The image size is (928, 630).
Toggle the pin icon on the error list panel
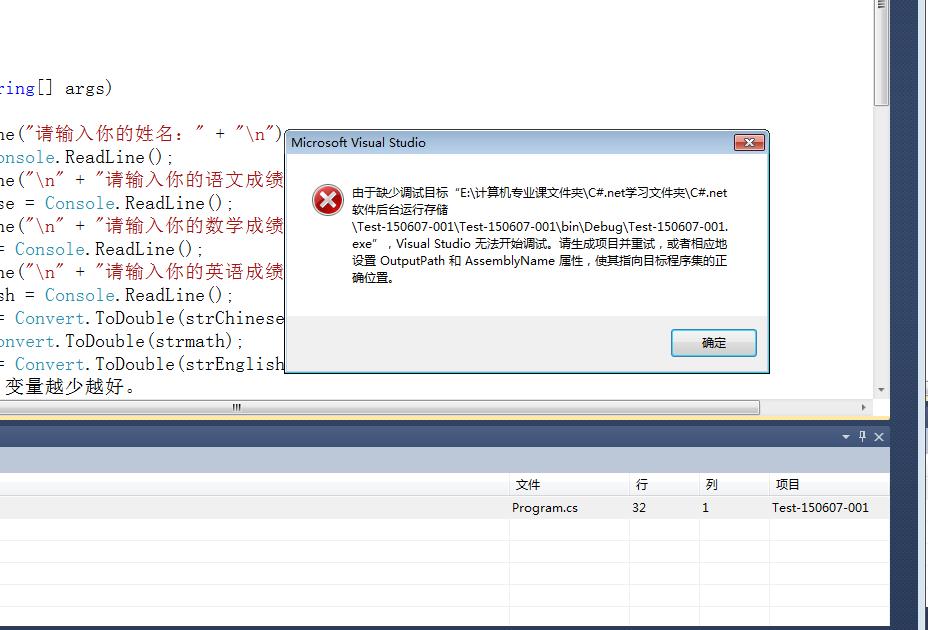pyautogui.click(x=862, y=436)
